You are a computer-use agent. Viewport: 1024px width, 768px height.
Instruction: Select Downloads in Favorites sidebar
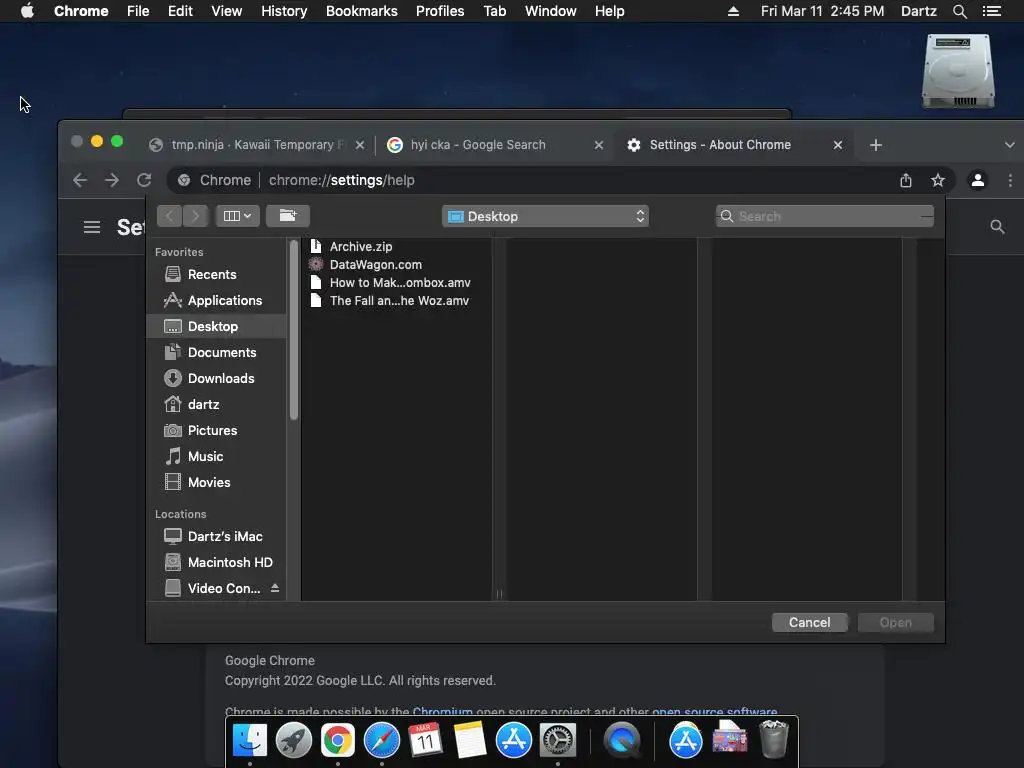(217, 378)
